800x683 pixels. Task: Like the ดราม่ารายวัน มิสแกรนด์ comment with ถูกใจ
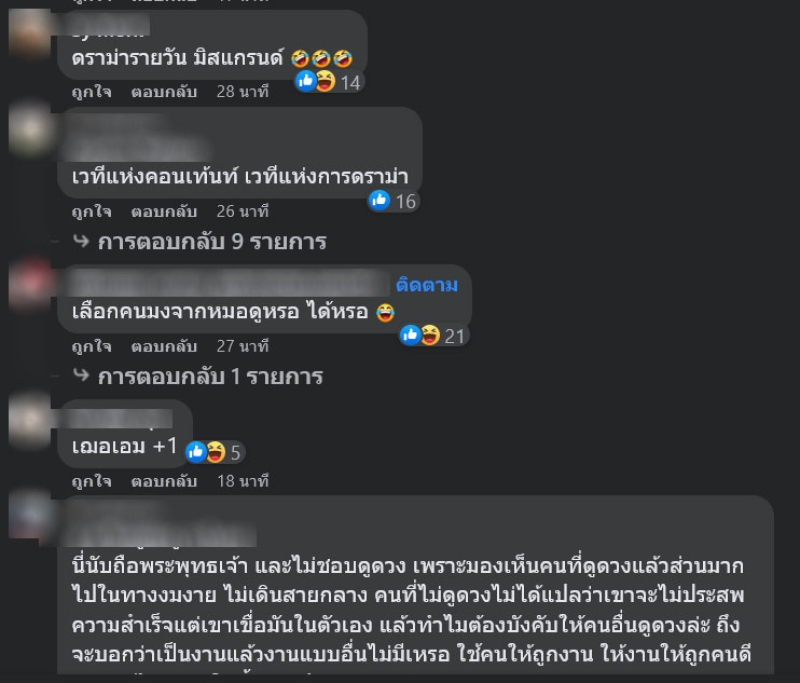(x=91, y=92)
